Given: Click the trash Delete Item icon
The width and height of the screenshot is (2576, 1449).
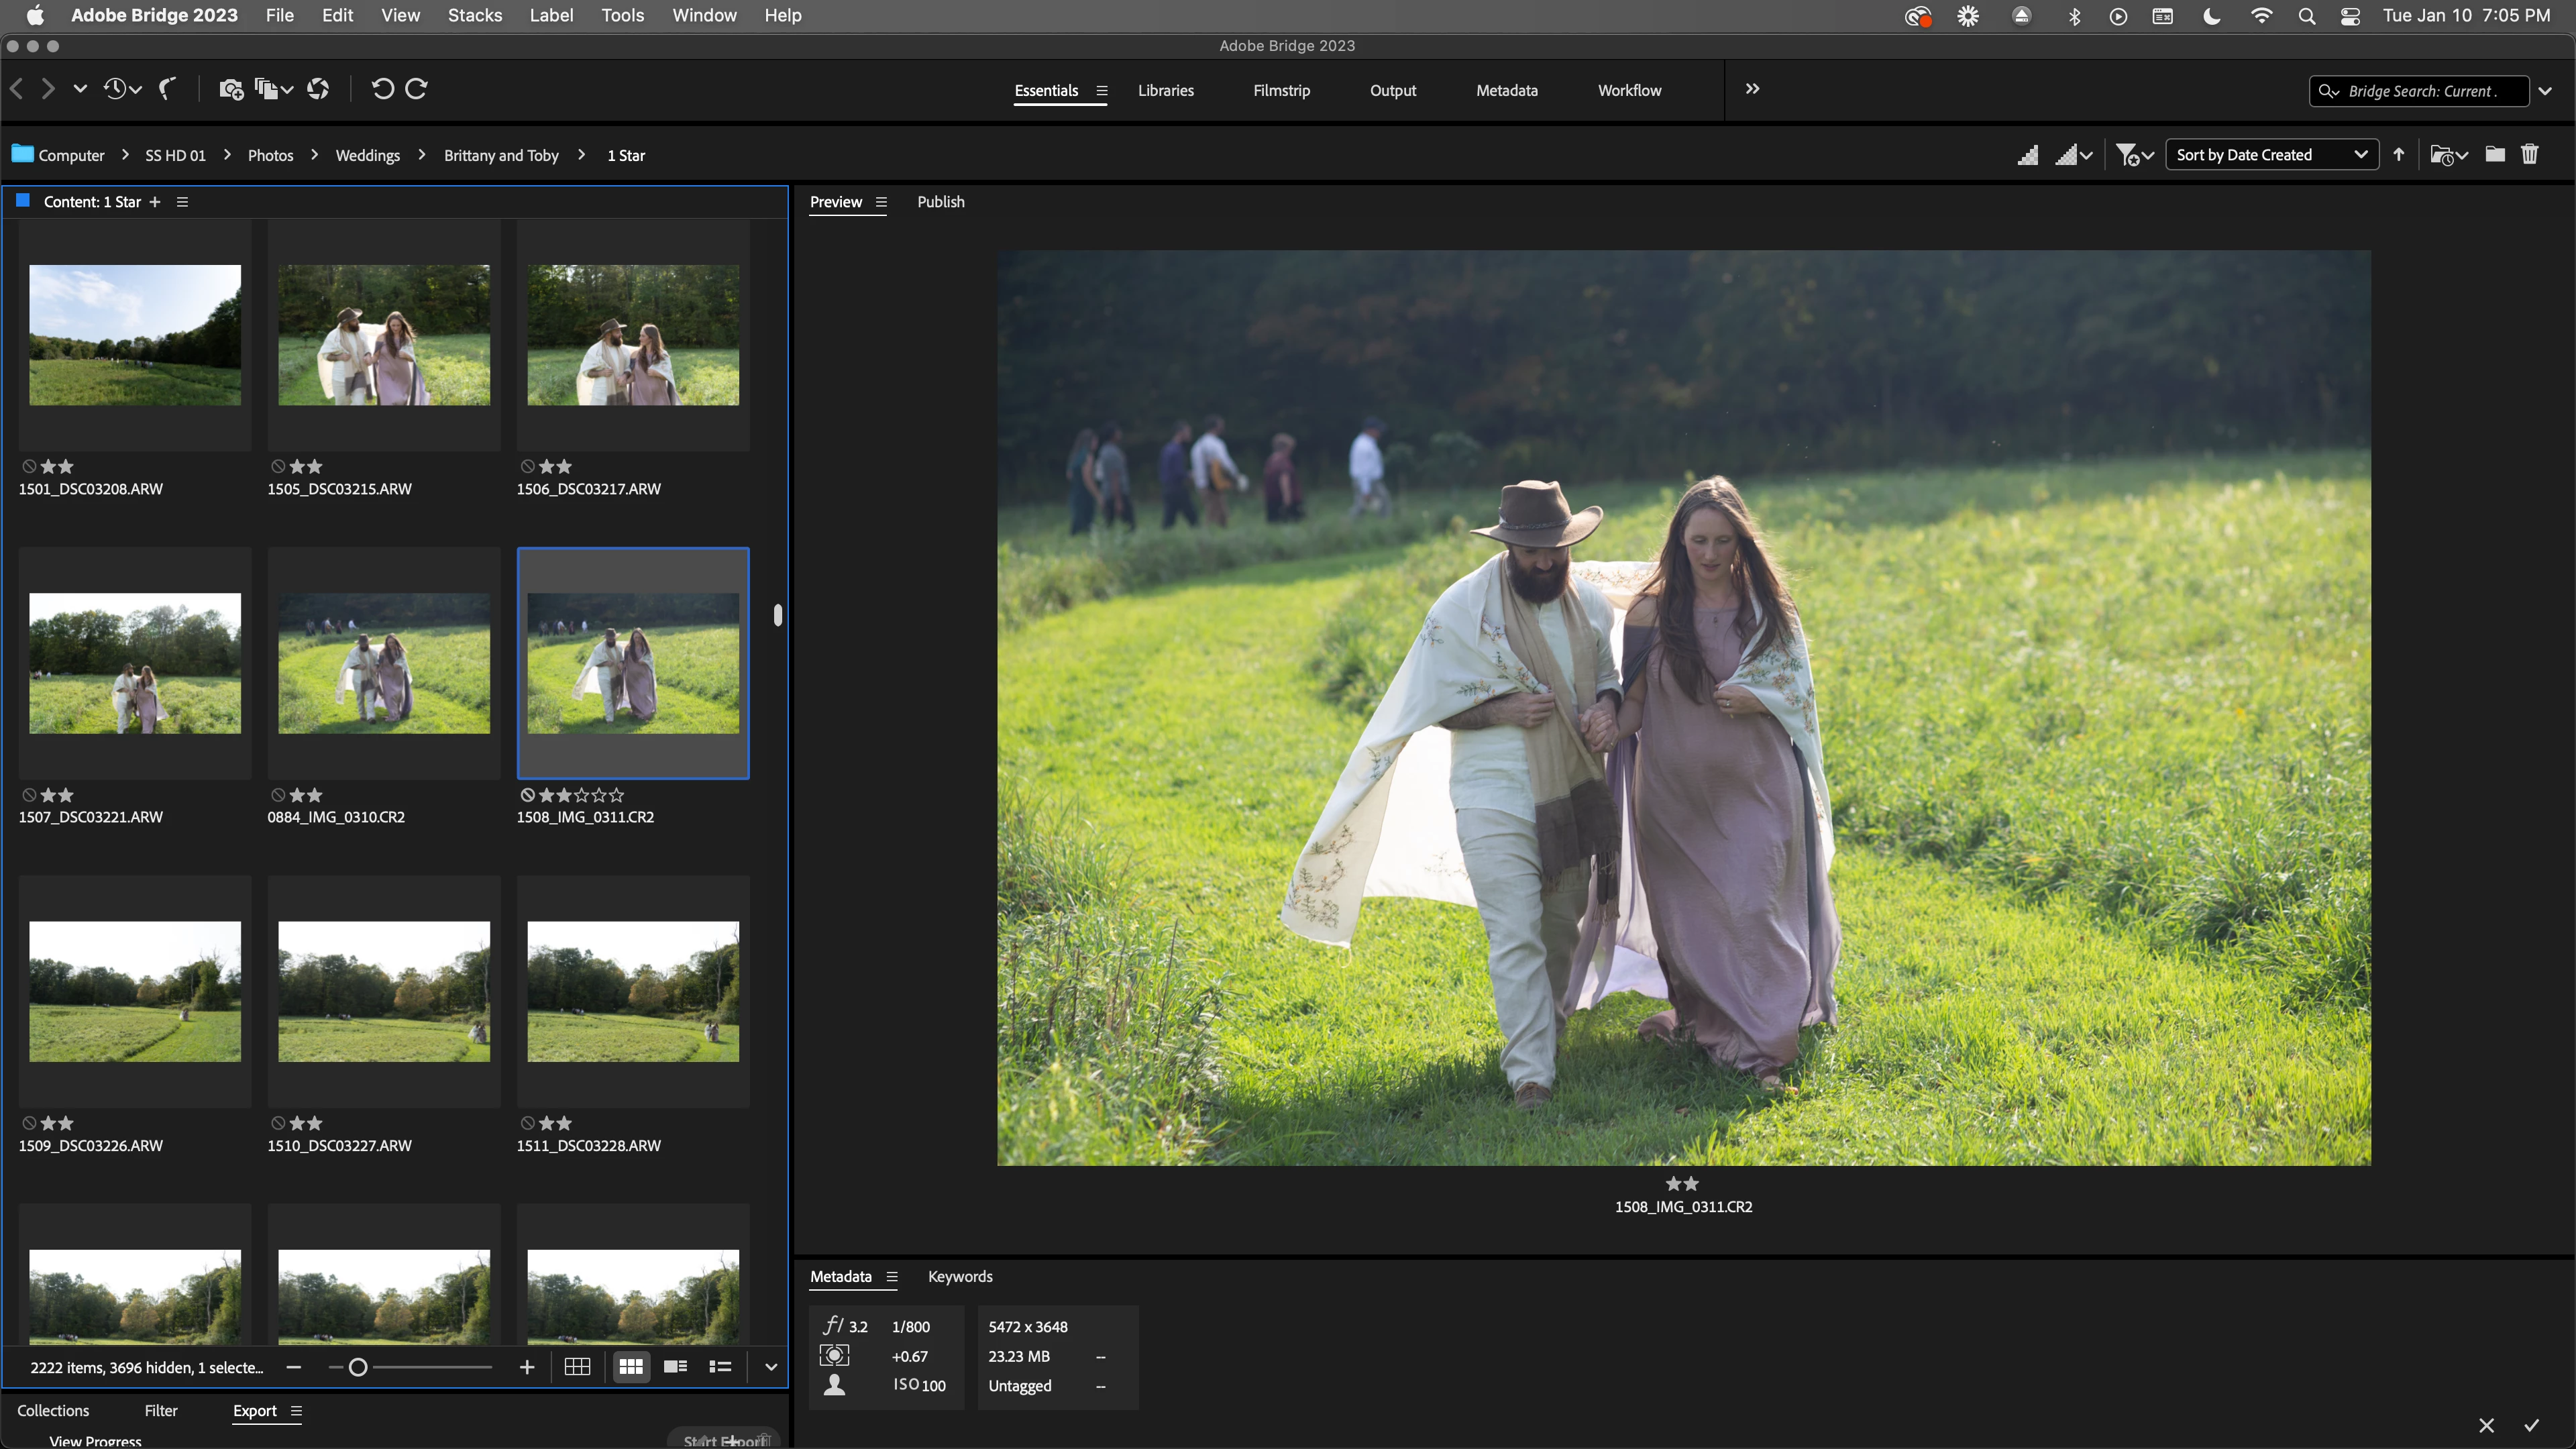Looking at the screenshot, I should (2529, 154).
